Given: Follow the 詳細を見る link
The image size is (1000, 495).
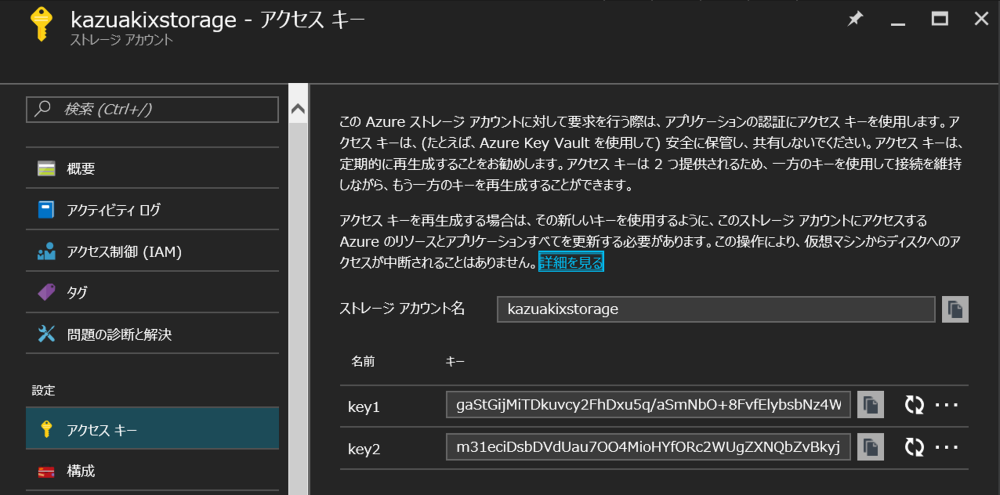Looking at the screenshot, I should [x=571, y=262].
